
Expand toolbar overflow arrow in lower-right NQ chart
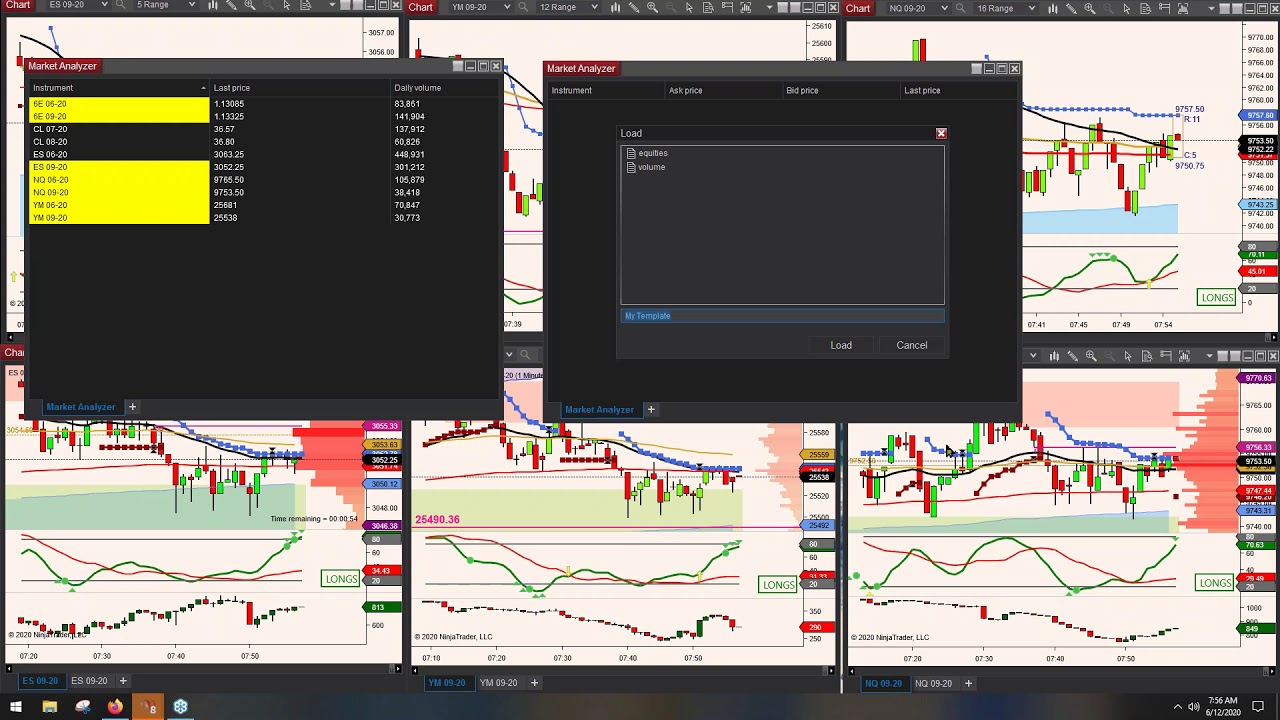tap(1210, 356)
